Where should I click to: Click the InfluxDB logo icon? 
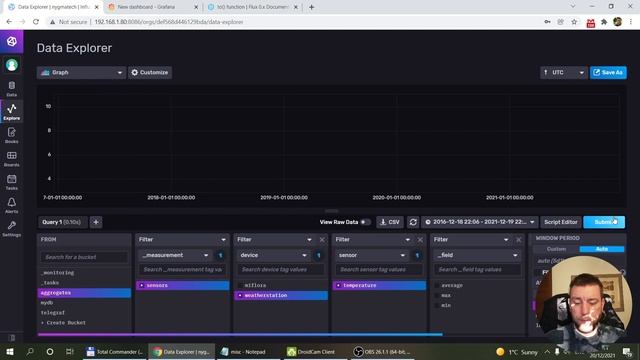[x=11, y=41]
